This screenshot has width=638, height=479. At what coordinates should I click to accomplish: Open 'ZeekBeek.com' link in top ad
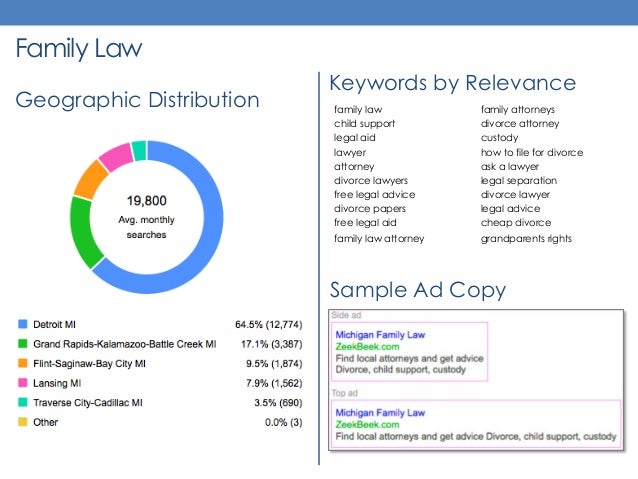pyautogui.click(x=367, y=424)
